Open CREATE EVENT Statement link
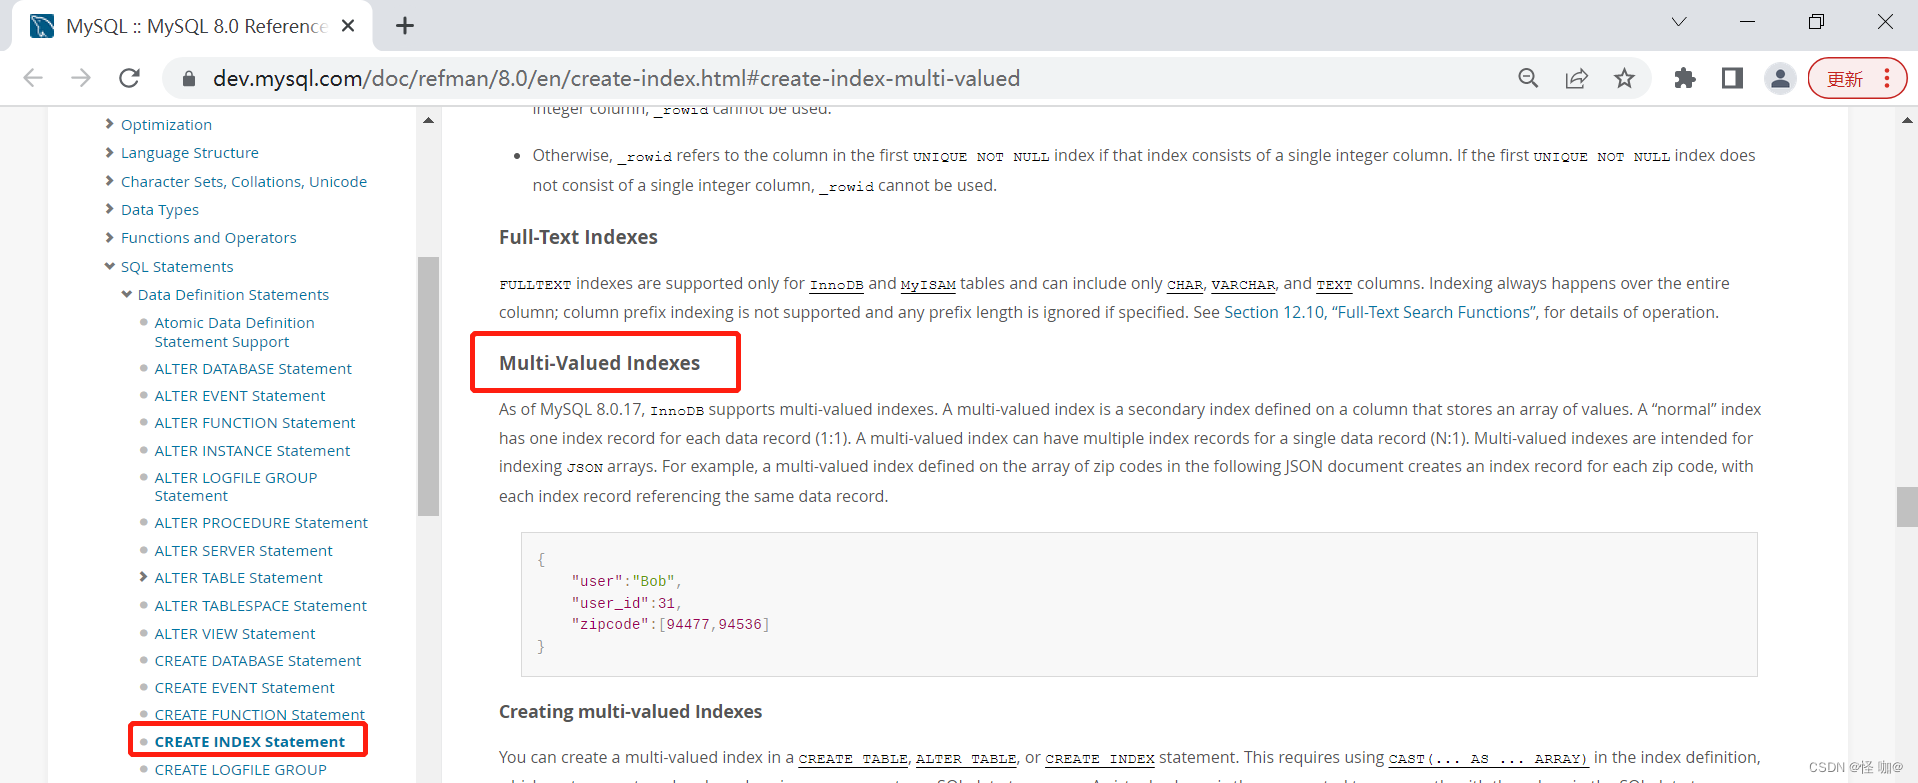 click(x=244, y=688)
